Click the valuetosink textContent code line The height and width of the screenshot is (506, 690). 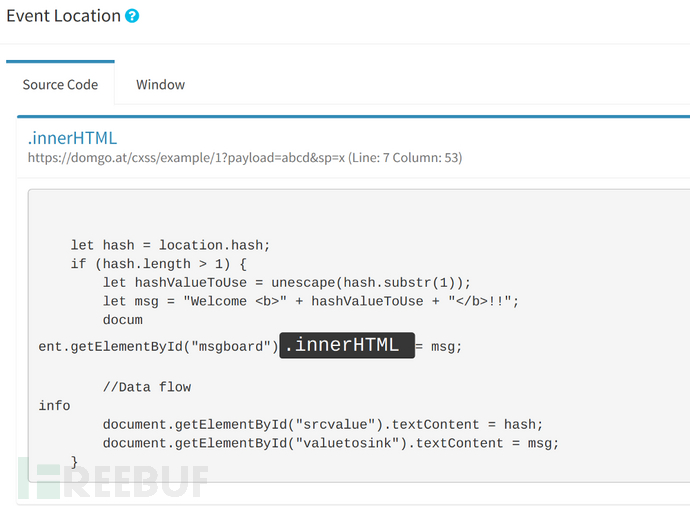330,443
